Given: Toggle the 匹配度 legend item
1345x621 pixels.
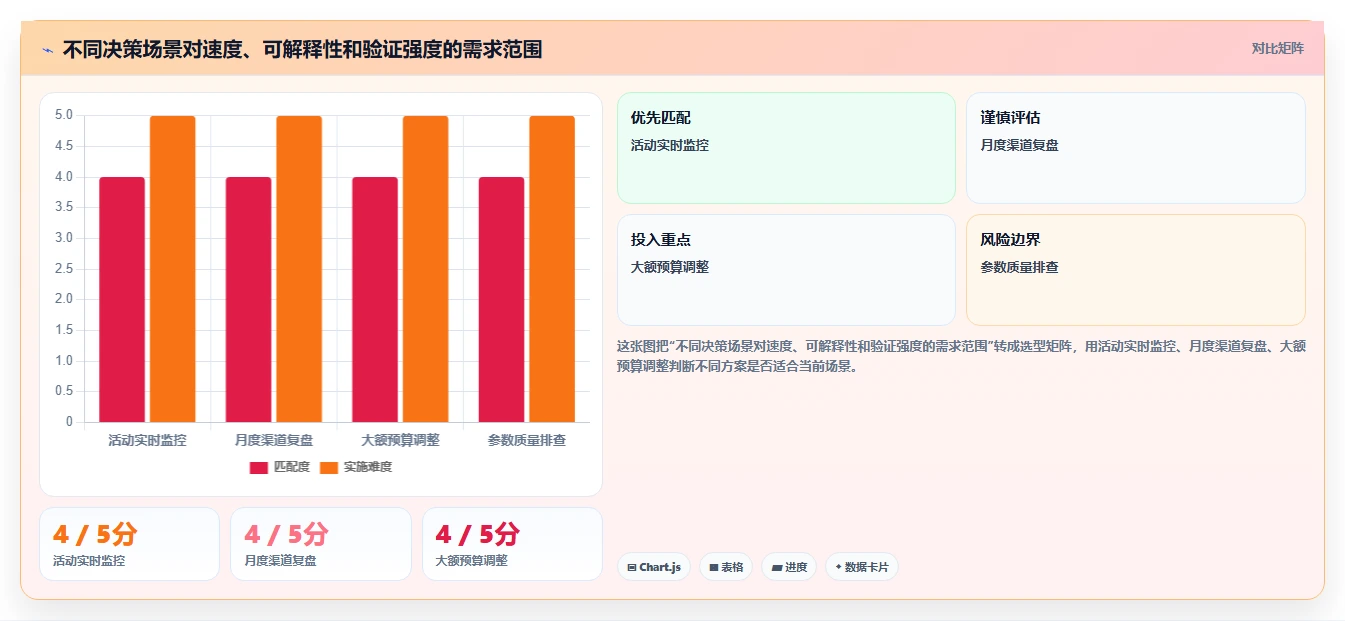Looking at the screenshot, I should tap(280, 467).
